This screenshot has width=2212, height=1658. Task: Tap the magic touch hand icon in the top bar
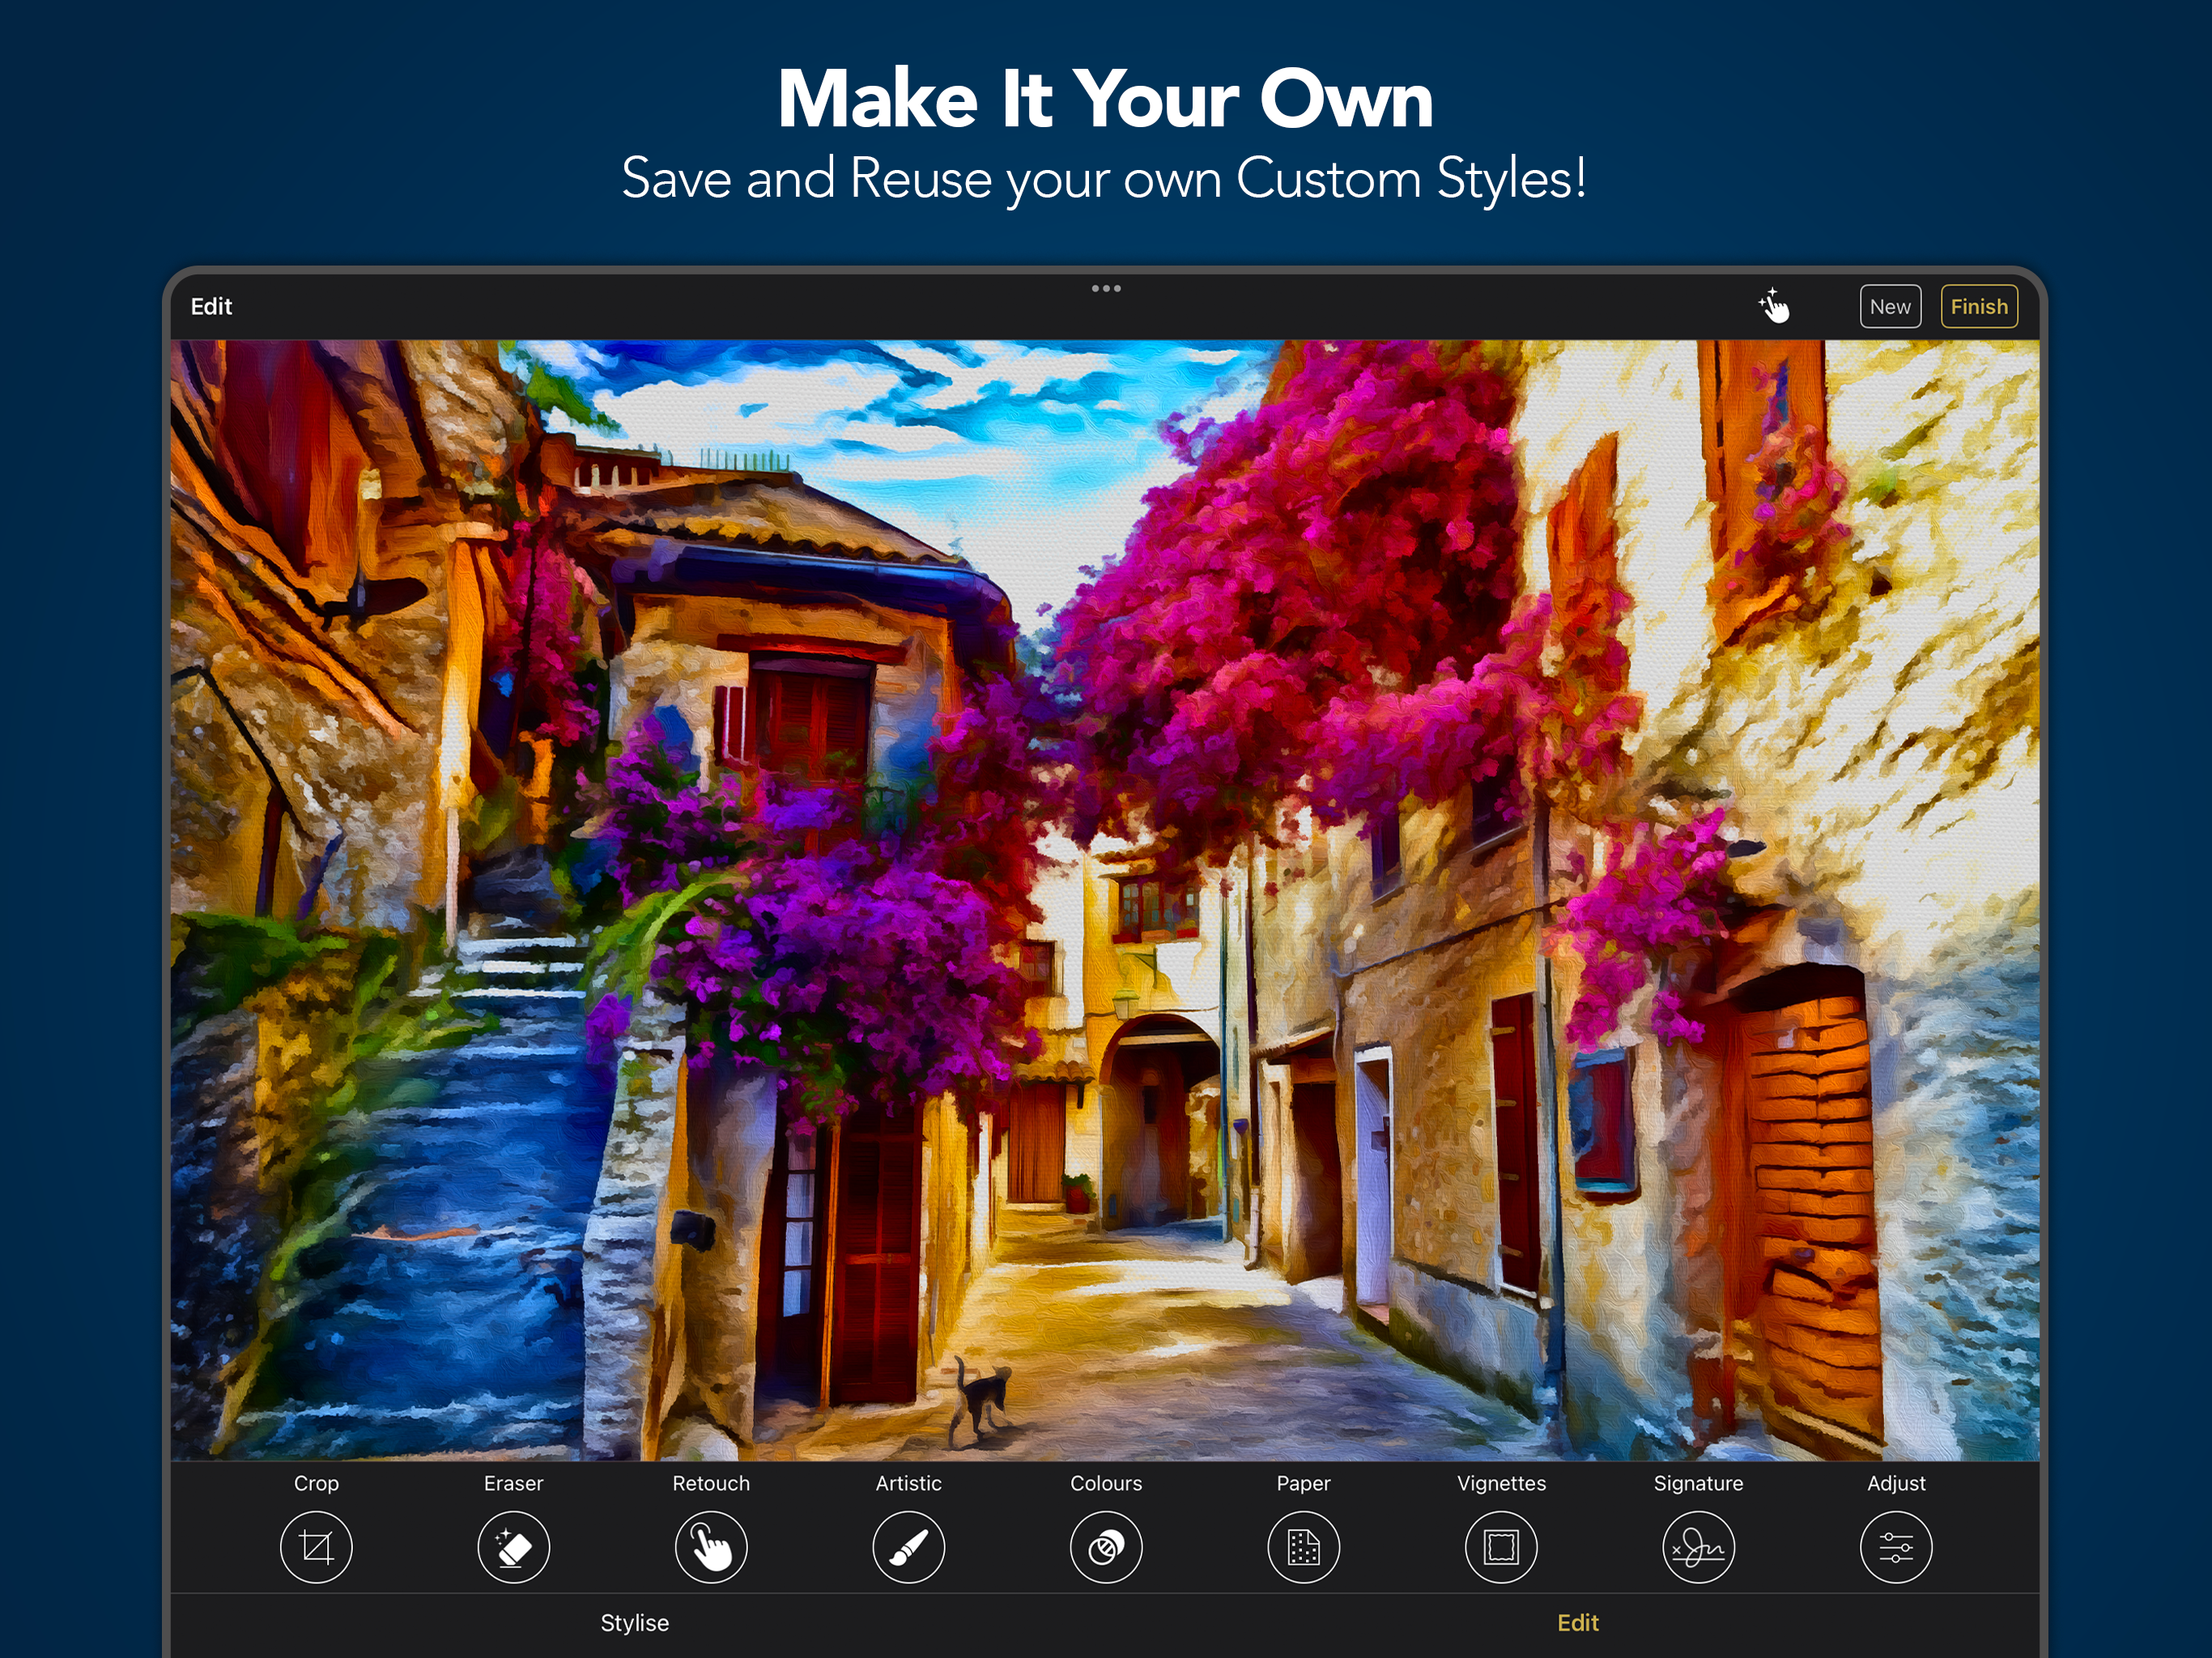point(1775,306)
